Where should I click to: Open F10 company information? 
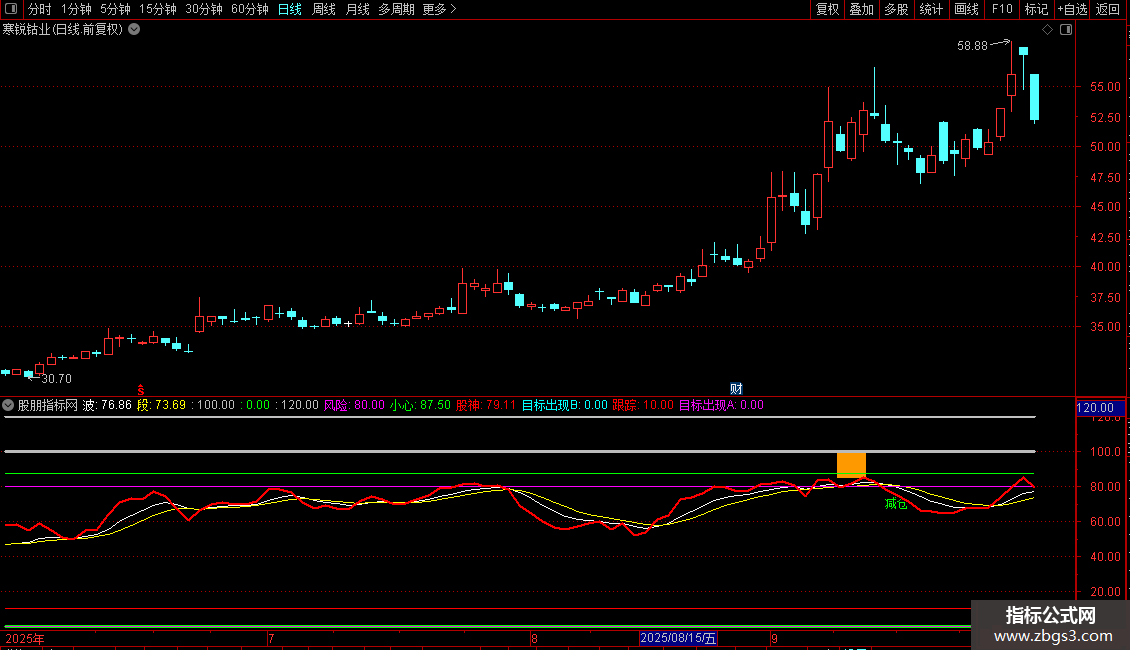tap(1001, 9)
